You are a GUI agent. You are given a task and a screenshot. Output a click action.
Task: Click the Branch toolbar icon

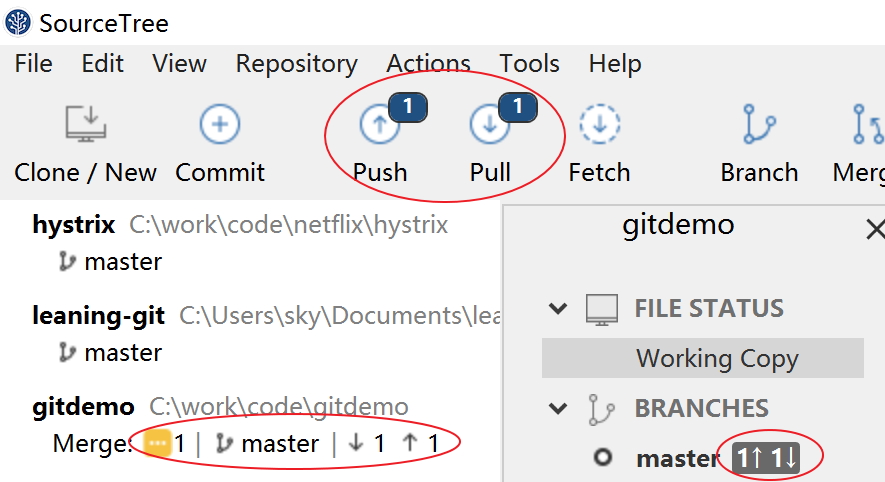pyautogui.click(x=760, y=125)
